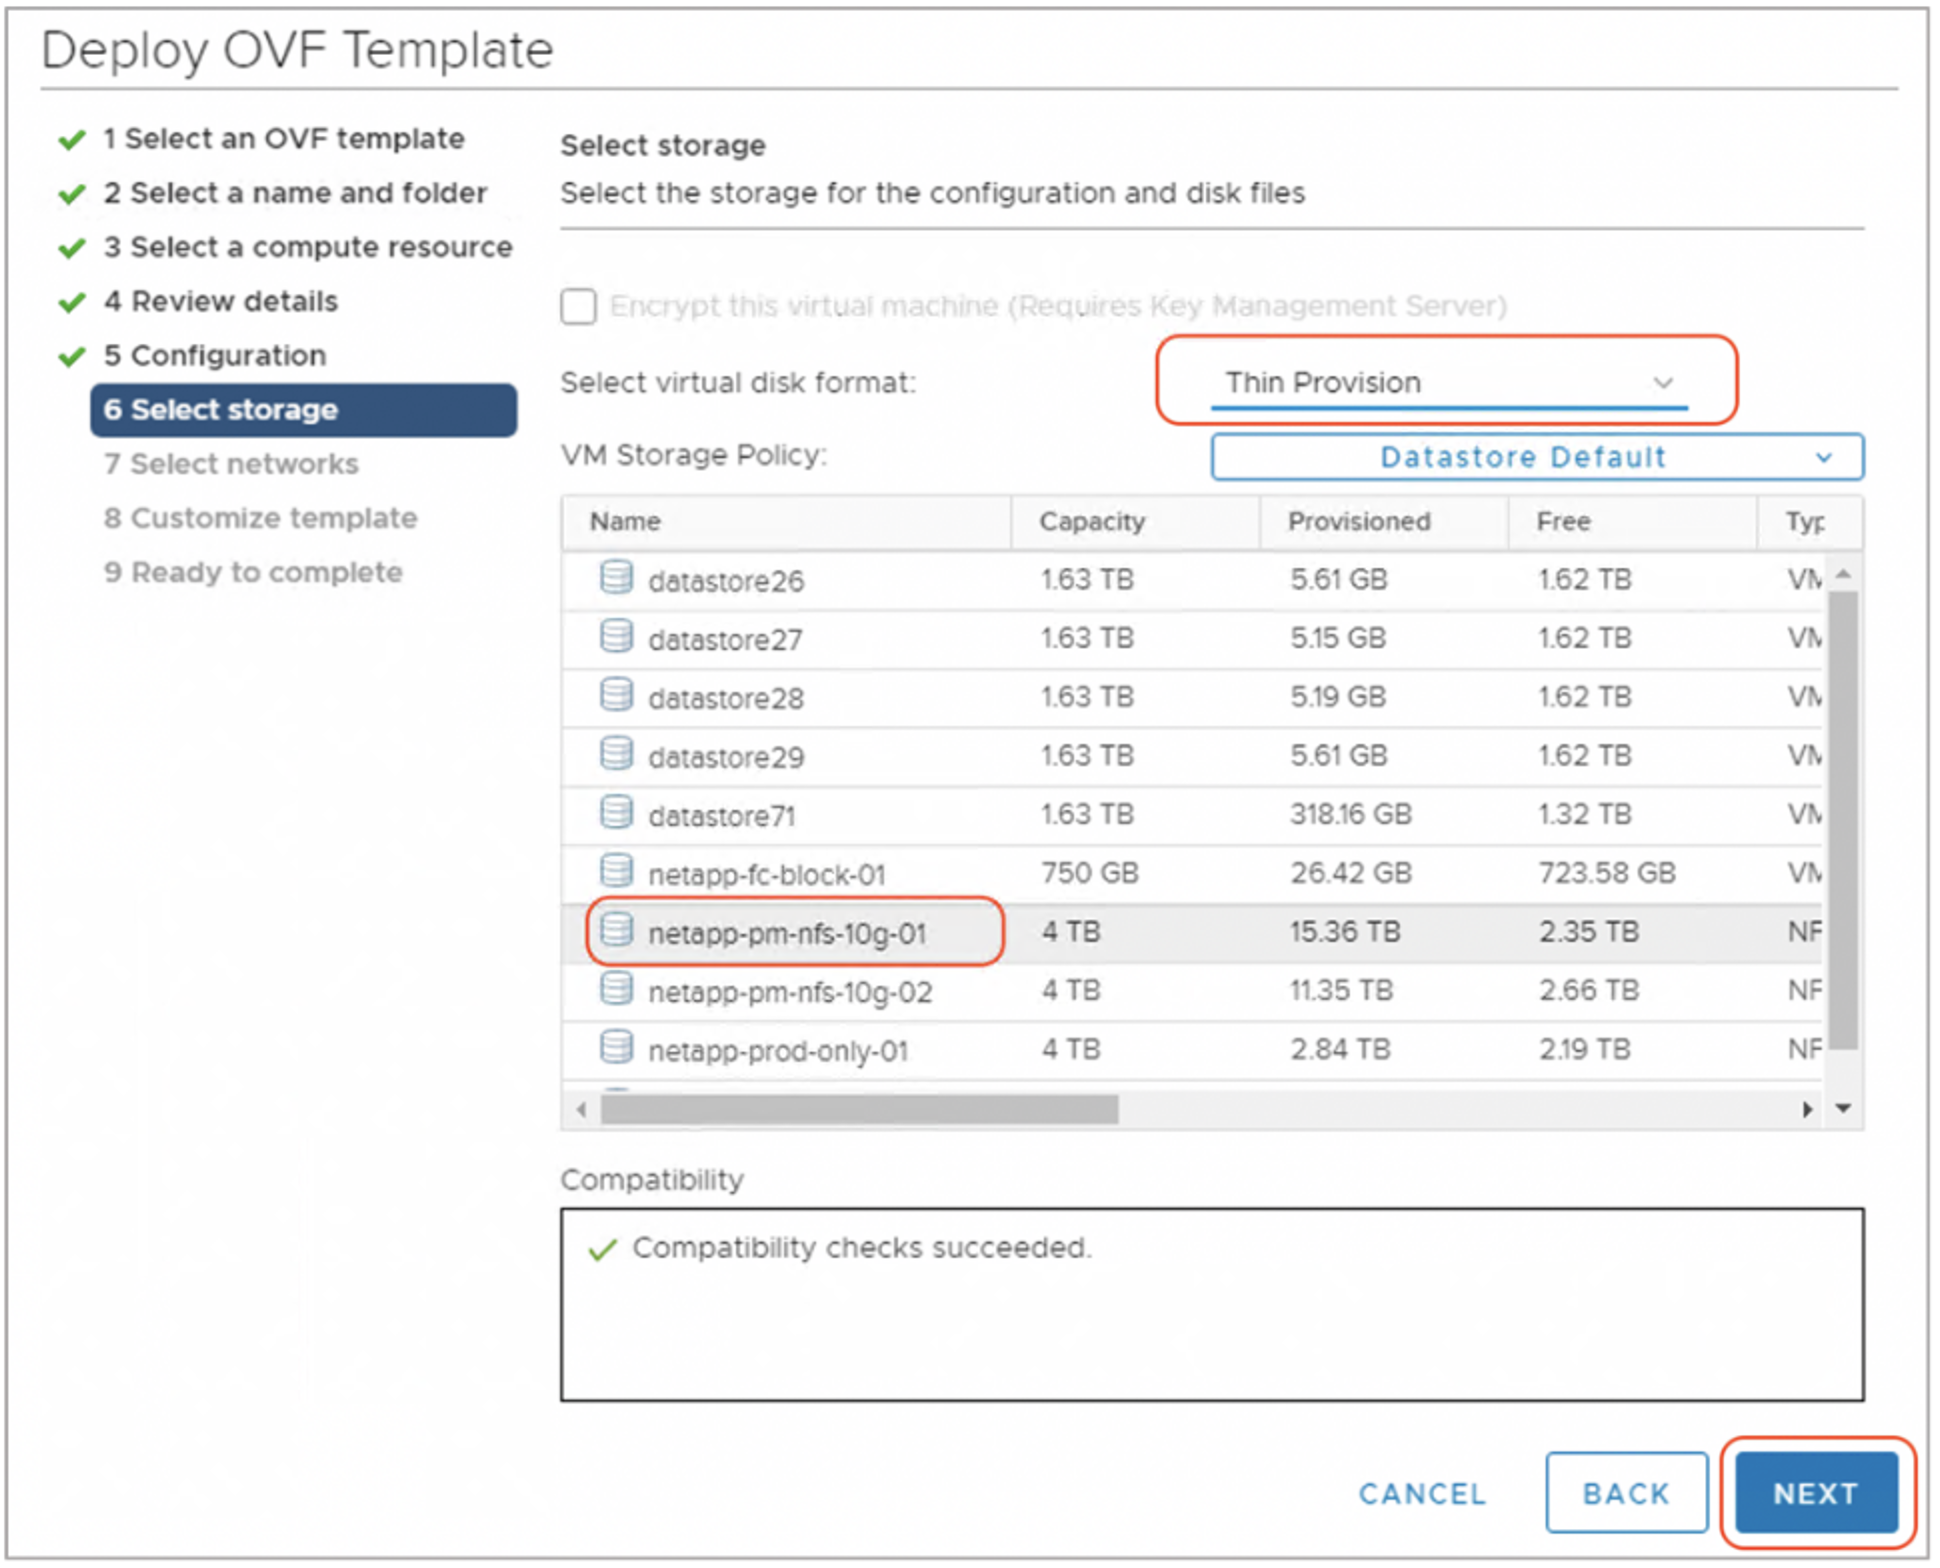Click the Encrypt this virtual machine checkbox

578,307
